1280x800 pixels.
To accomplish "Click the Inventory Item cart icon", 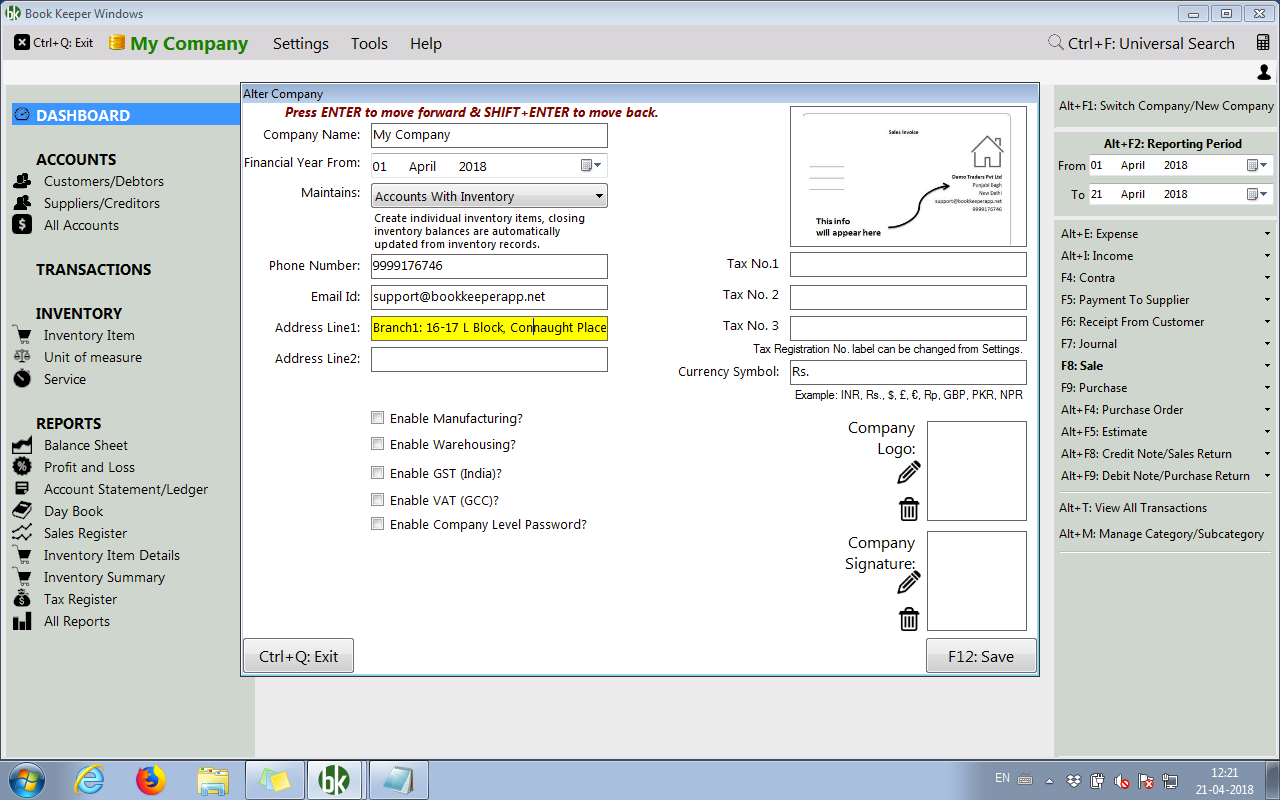I will 22,335.
